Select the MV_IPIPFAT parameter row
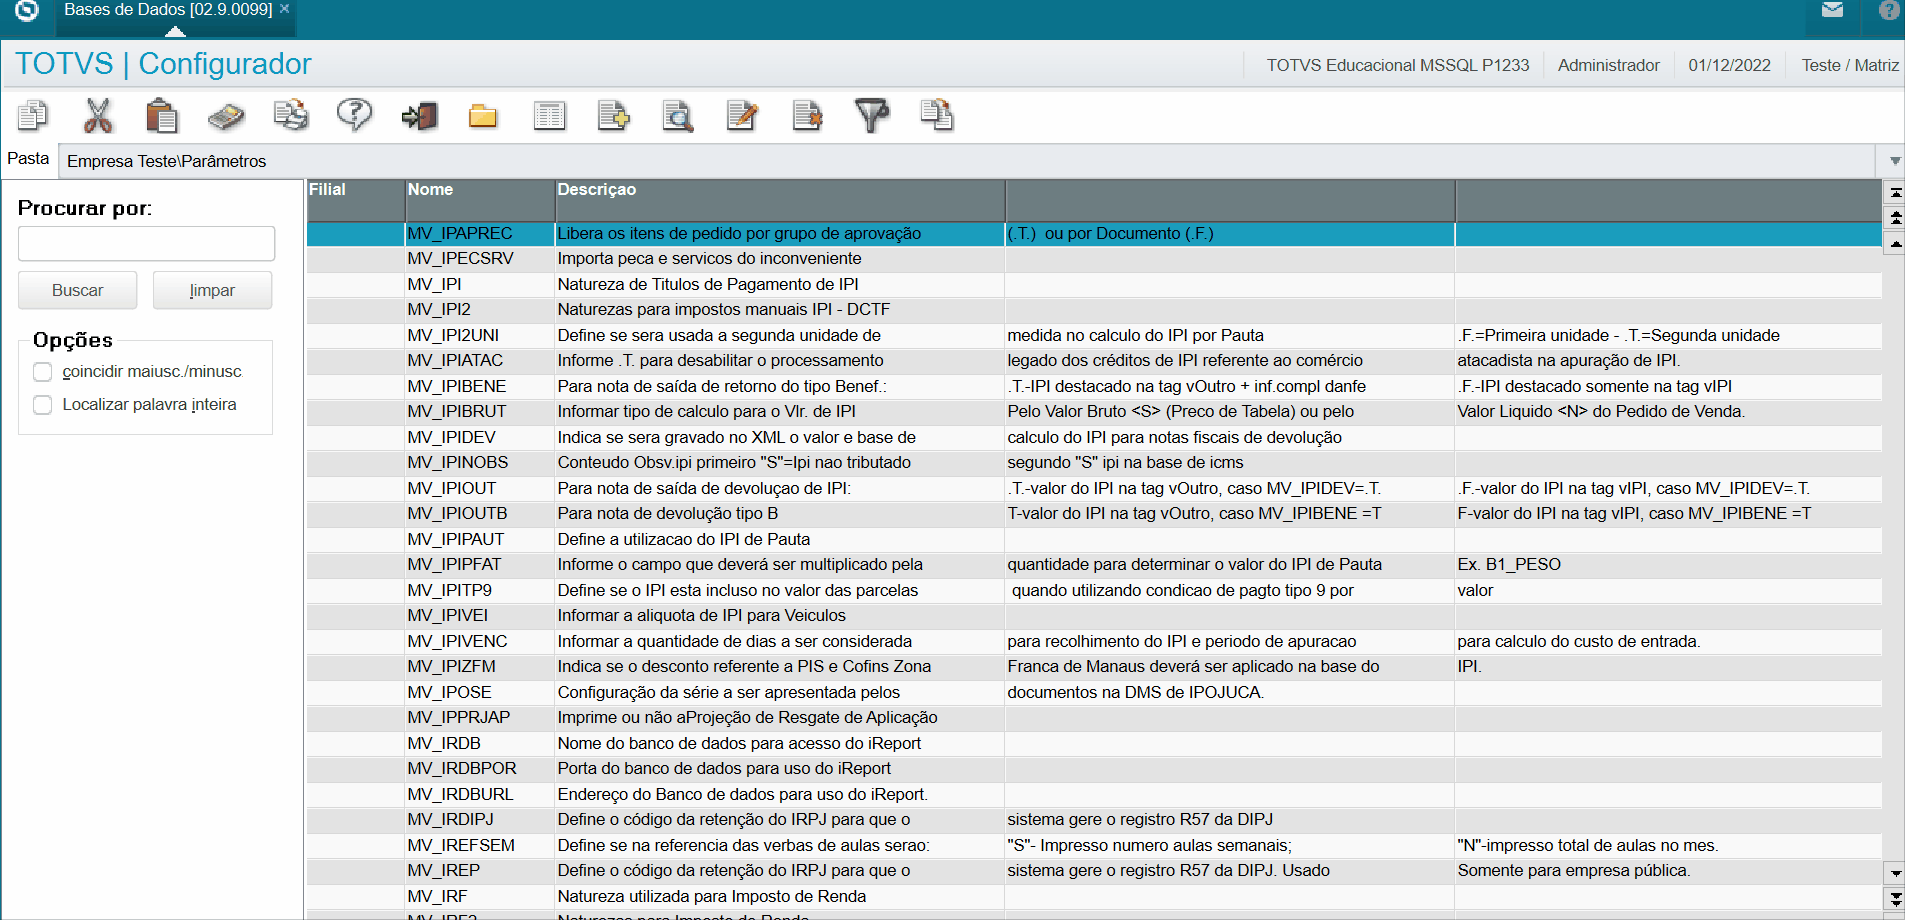 [x=1094, y=565]
